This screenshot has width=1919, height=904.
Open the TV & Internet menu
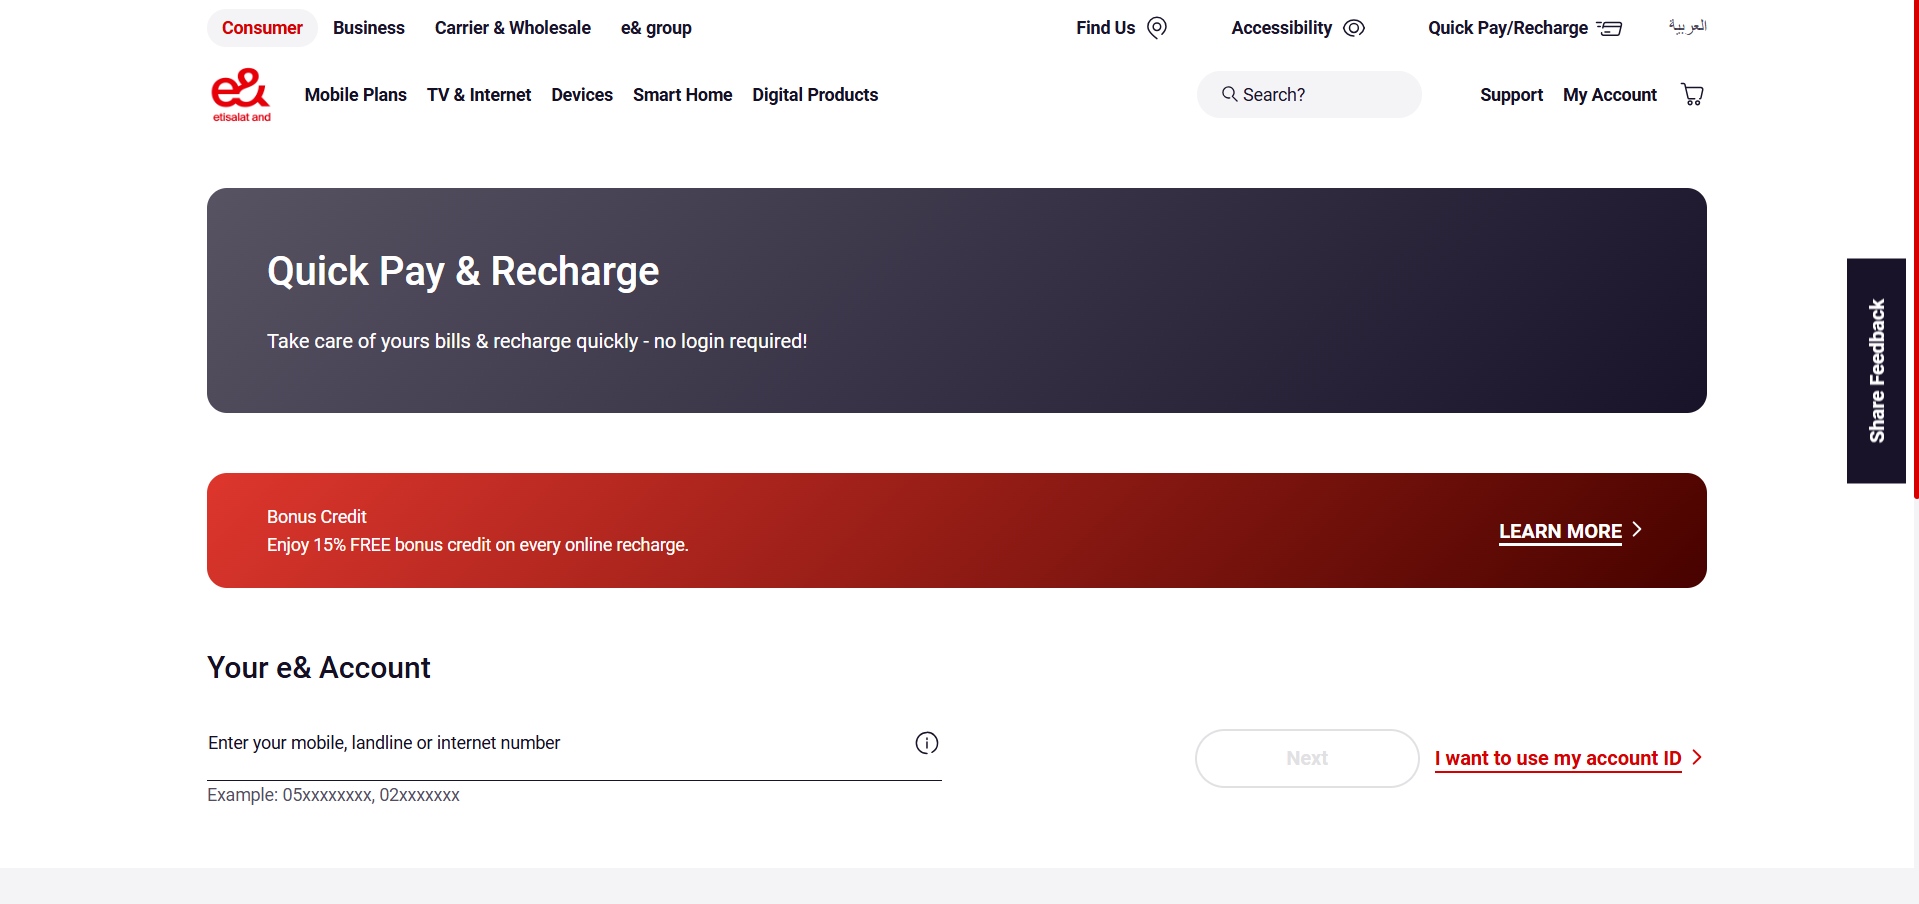[x=479, y=95]
